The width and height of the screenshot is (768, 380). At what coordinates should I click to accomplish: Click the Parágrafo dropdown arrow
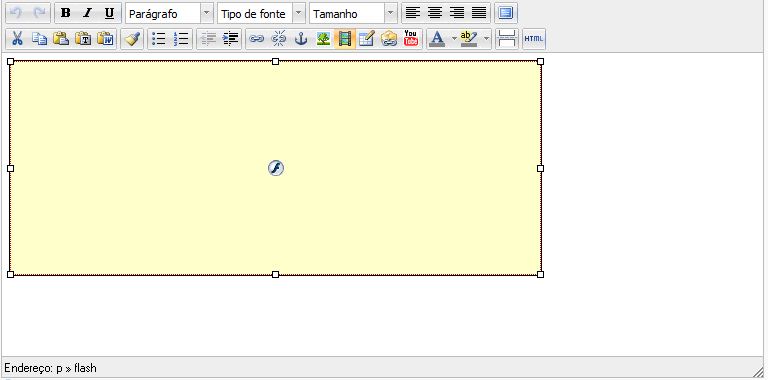[x=207, y=14]
